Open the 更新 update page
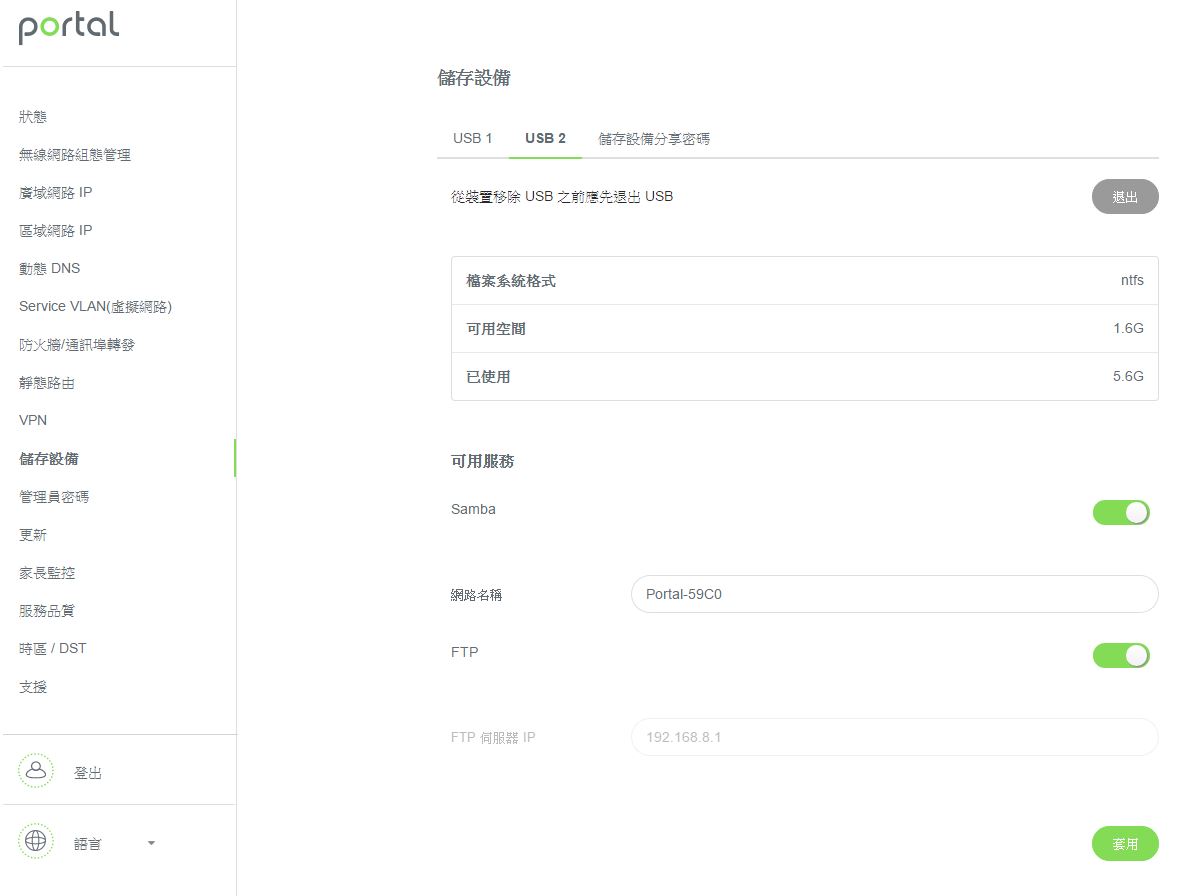Viewport: 1178px width, 896px height. (x=33, y=535)
